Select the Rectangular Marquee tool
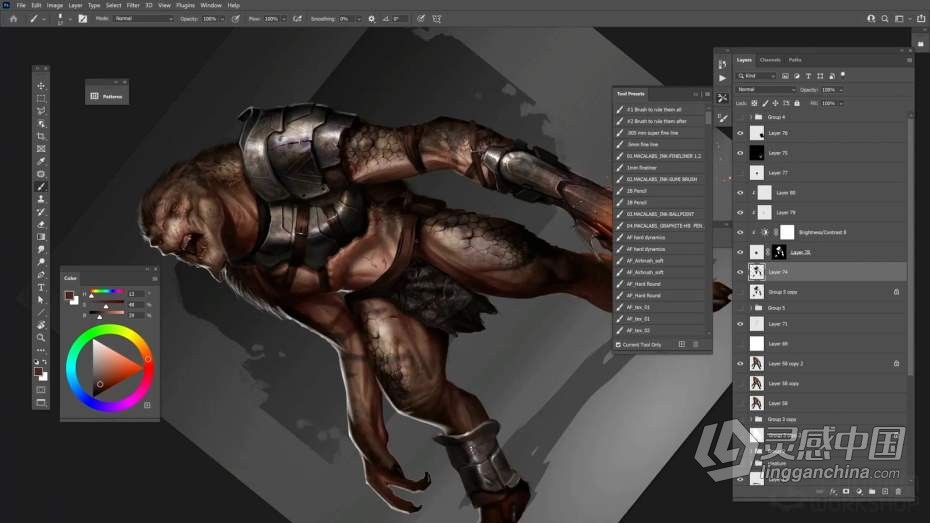Image resolution: width=930 pixels, height=523 pixels. point(41,98)
